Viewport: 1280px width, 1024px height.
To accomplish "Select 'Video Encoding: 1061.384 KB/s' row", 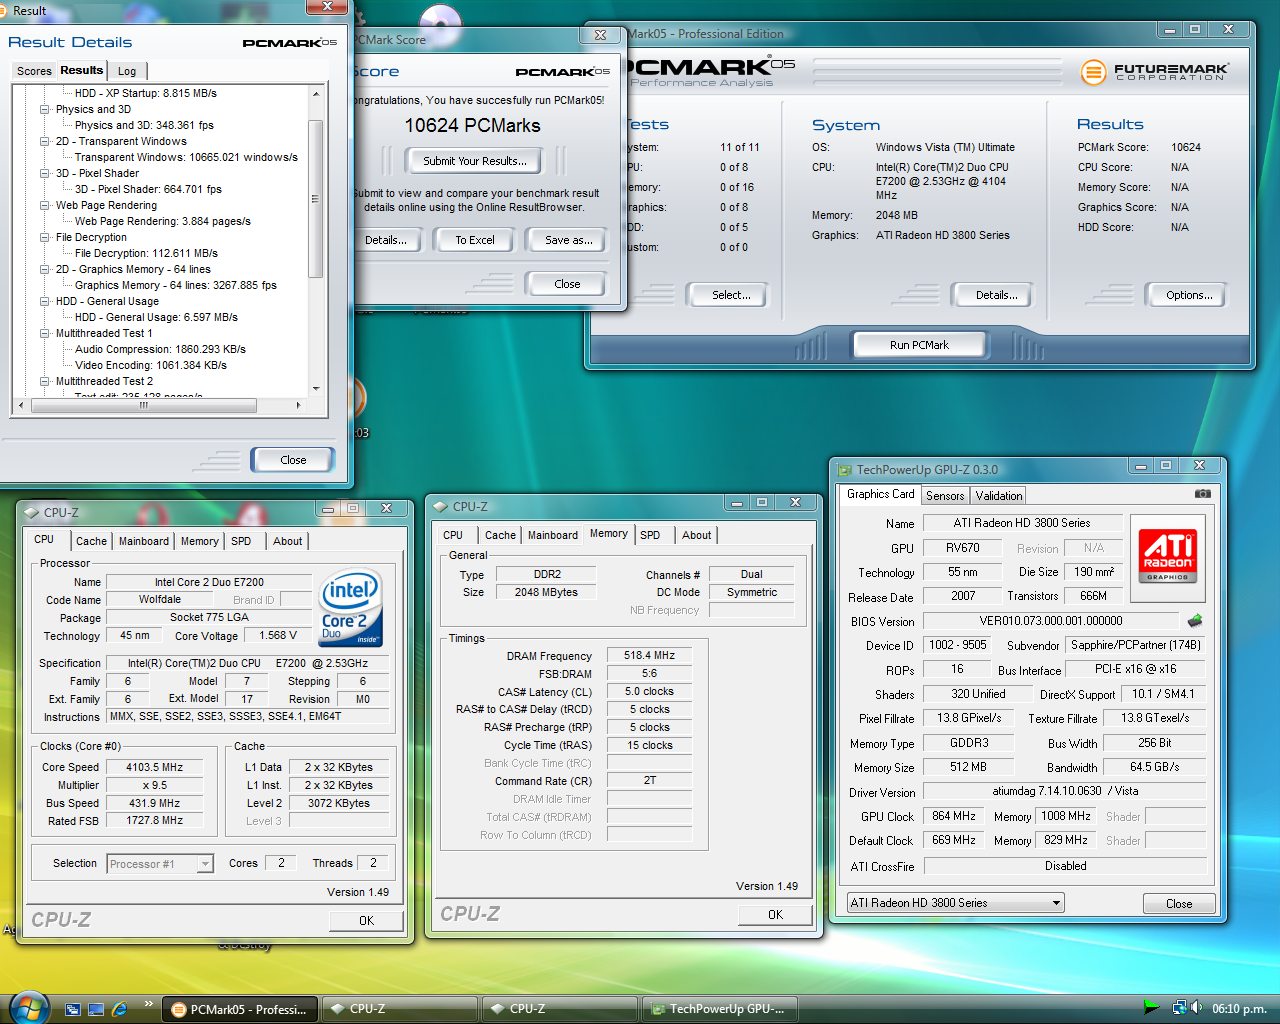I will point(151,365).
